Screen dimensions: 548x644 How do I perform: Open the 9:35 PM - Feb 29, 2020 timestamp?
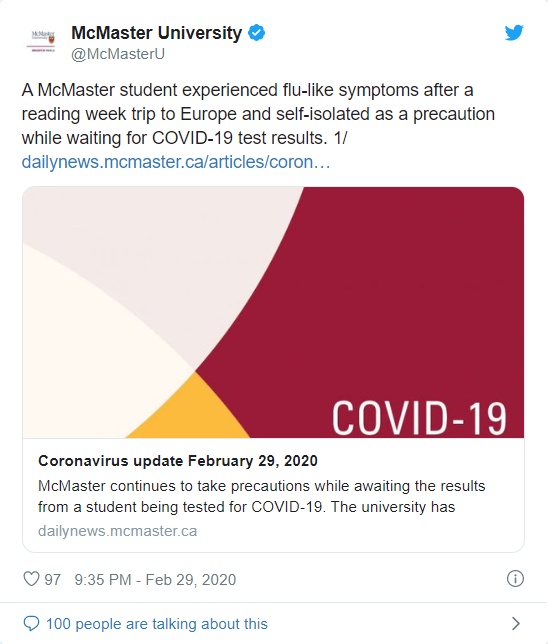pos(155,580)
